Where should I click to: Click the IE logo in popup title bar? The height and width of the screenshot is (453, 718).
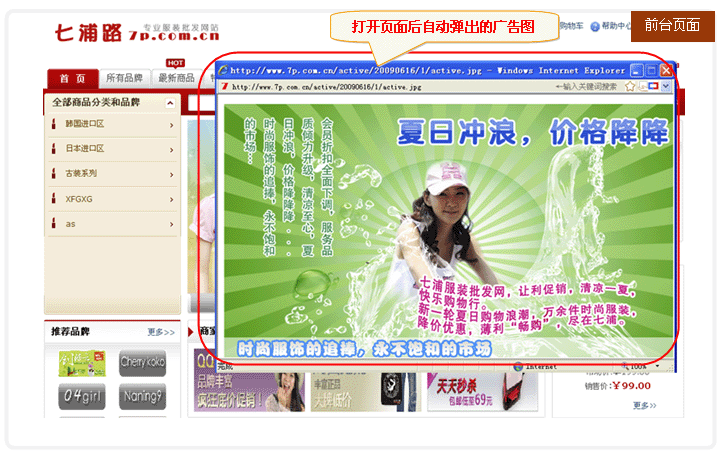tap(223, 70)
